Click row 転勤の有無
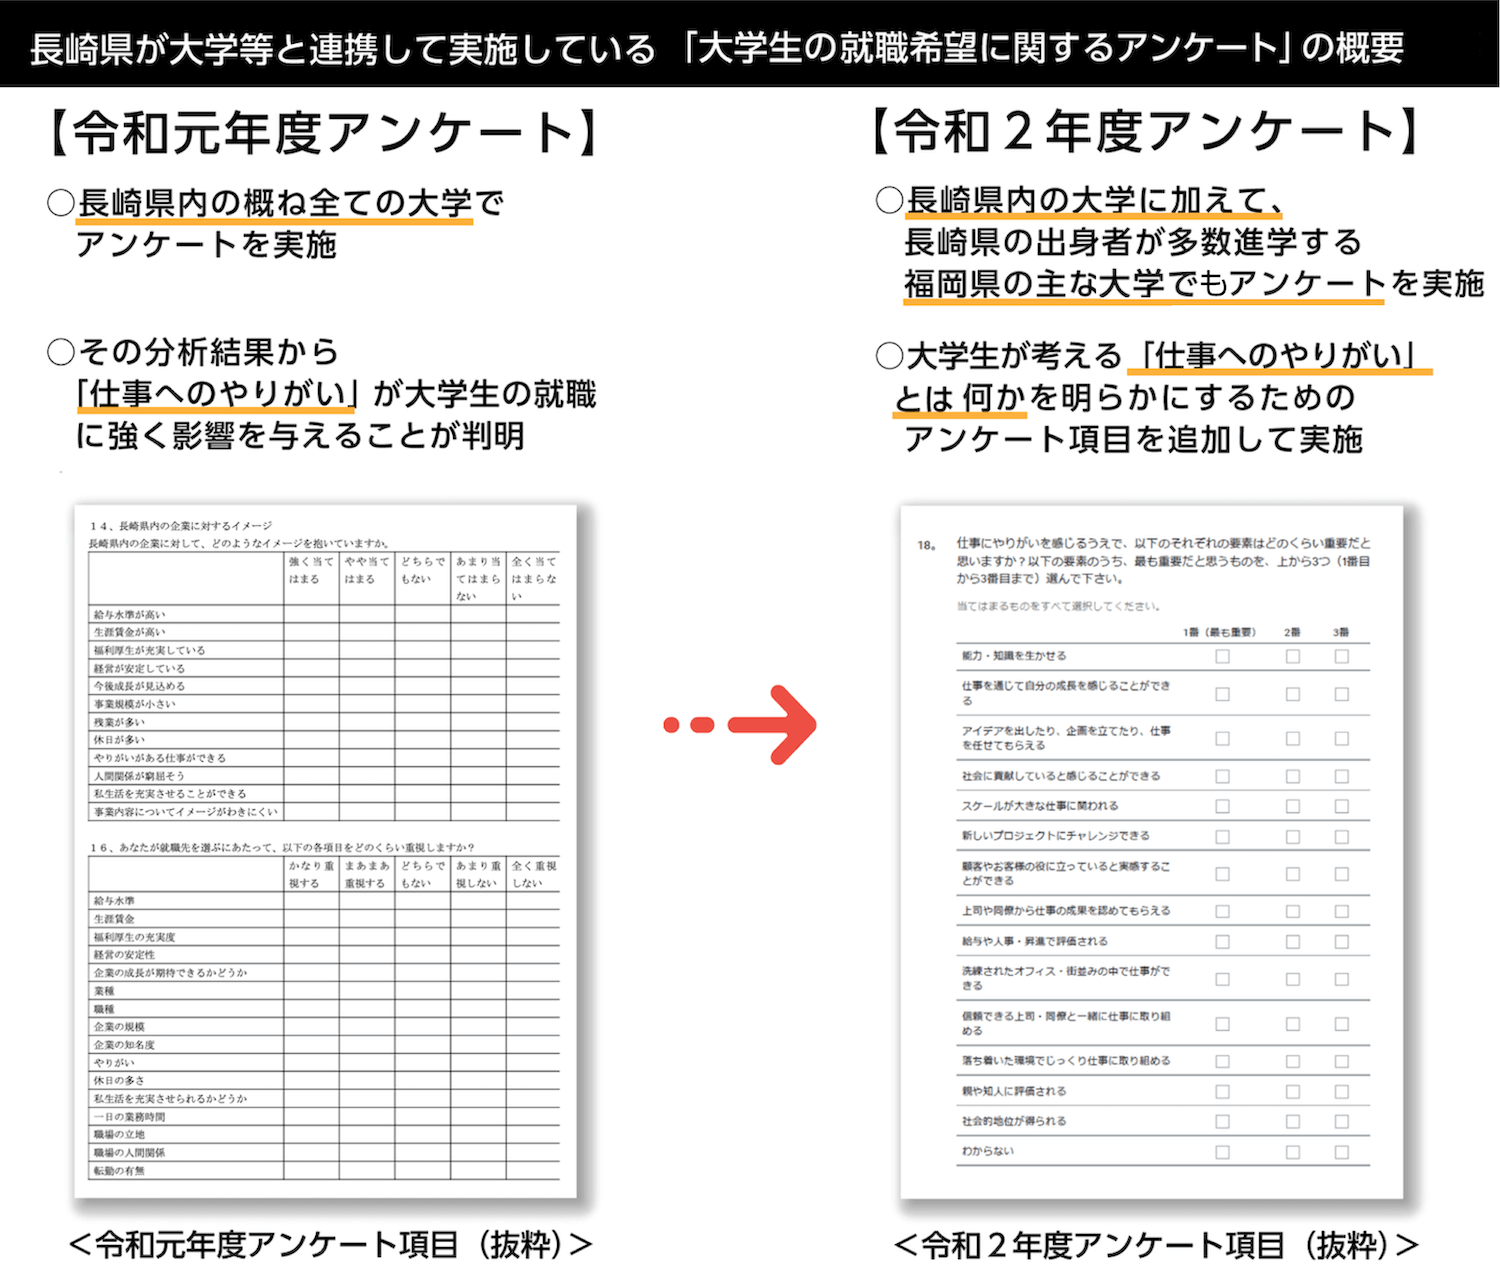The image size is (1500, 1288). pos(324,1171)
